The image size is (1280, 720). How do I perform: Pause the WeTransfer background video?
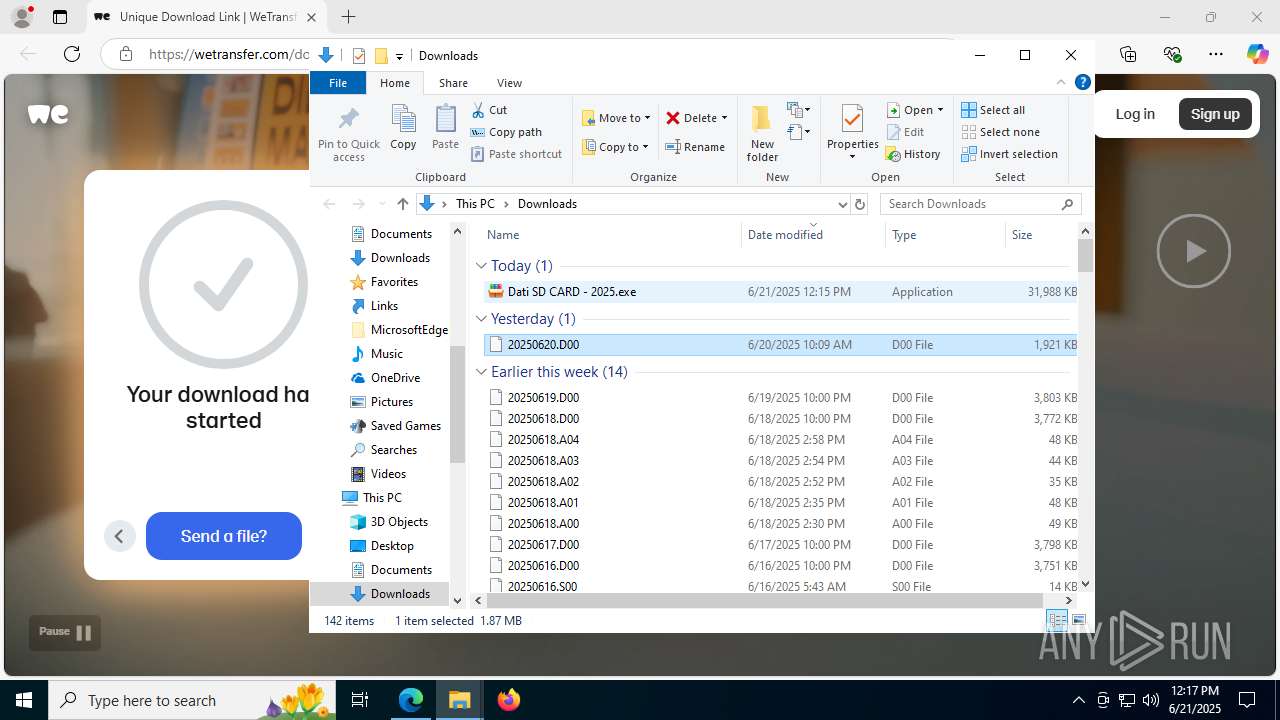point(65,632)
